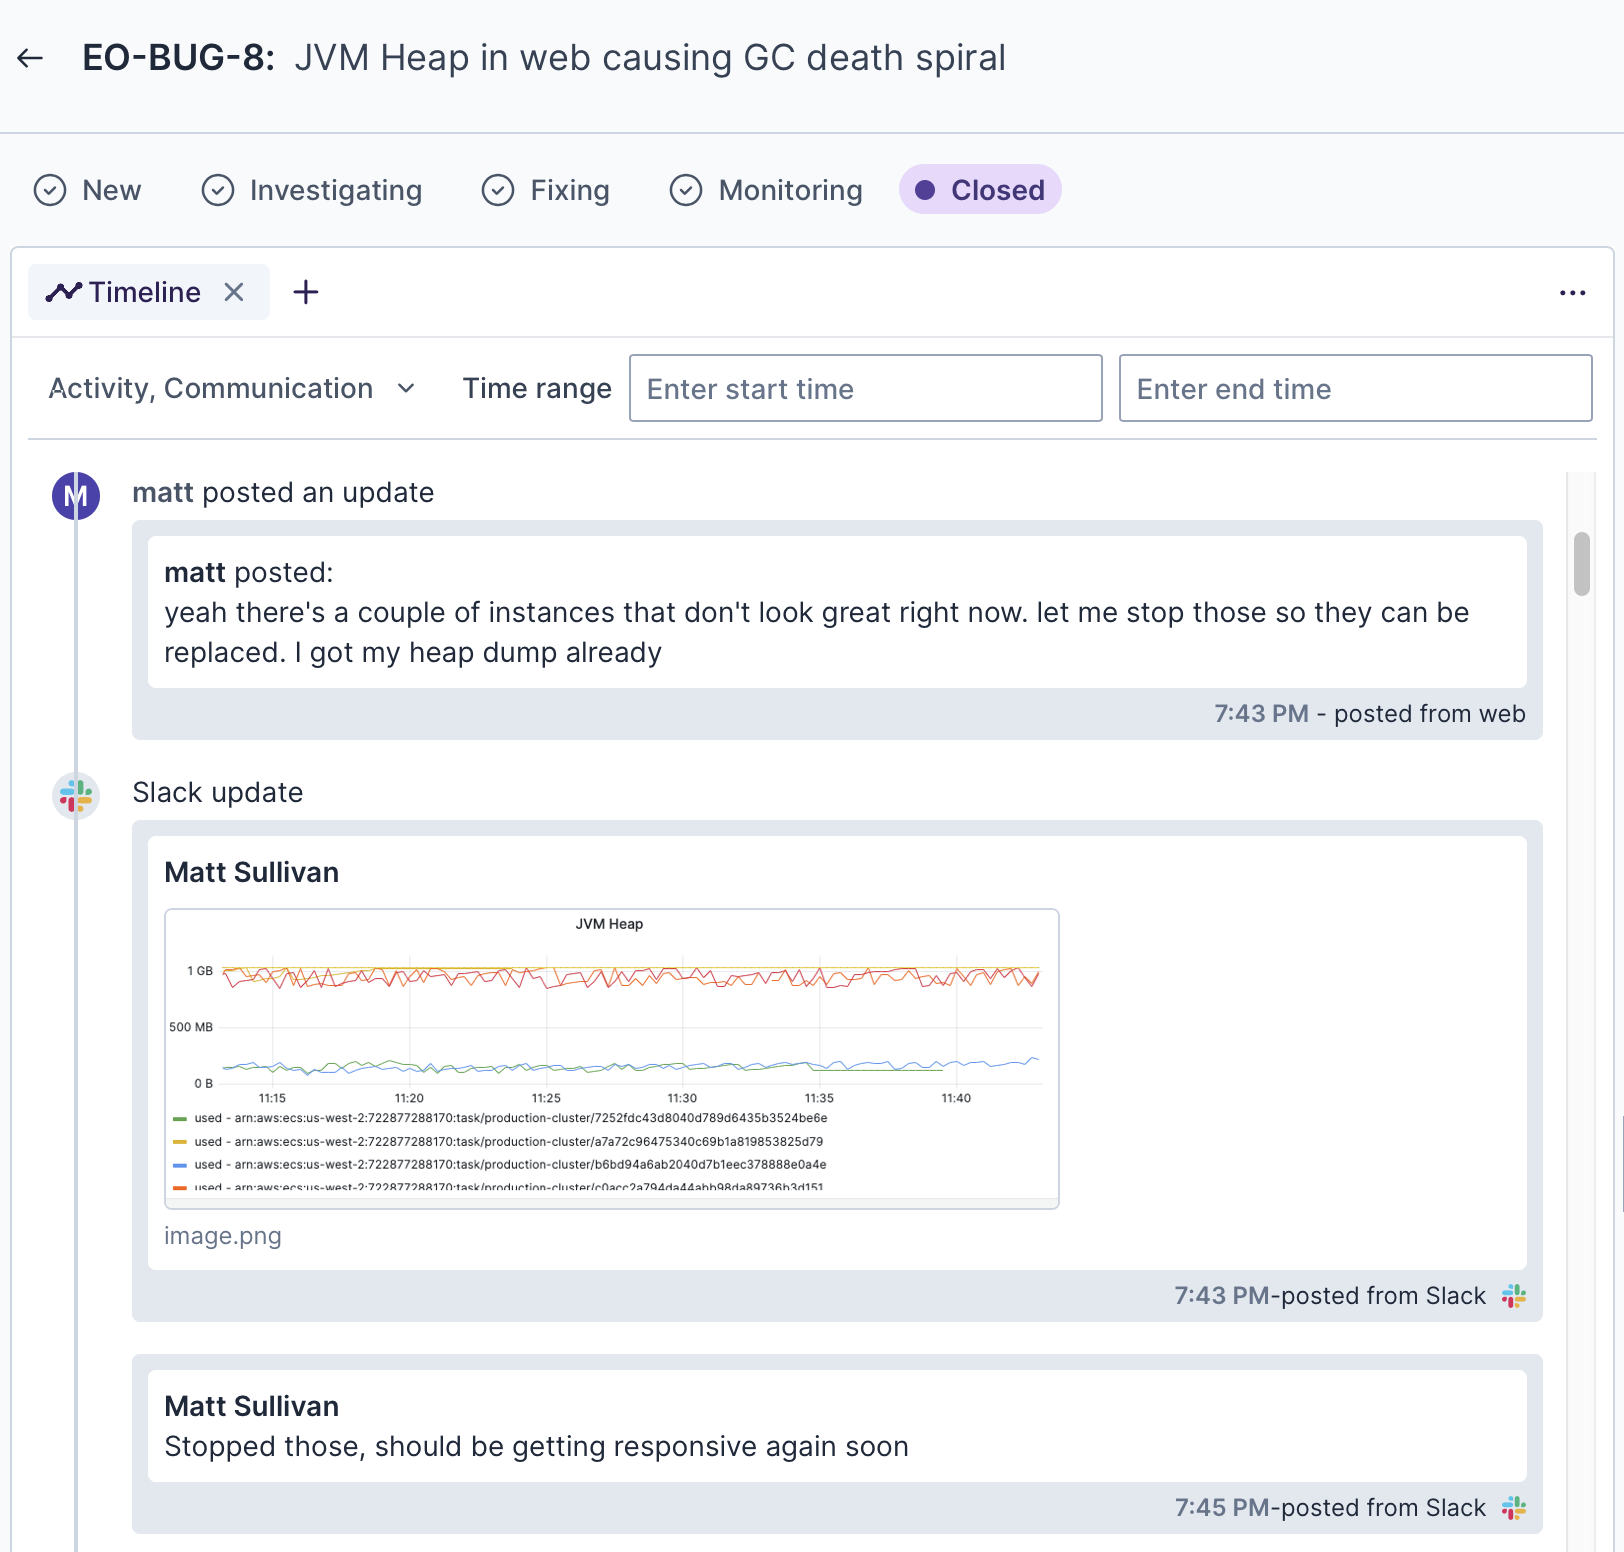Click the 'I got my heap dump already' message
1624x1552 pixels.
point(478,652)
